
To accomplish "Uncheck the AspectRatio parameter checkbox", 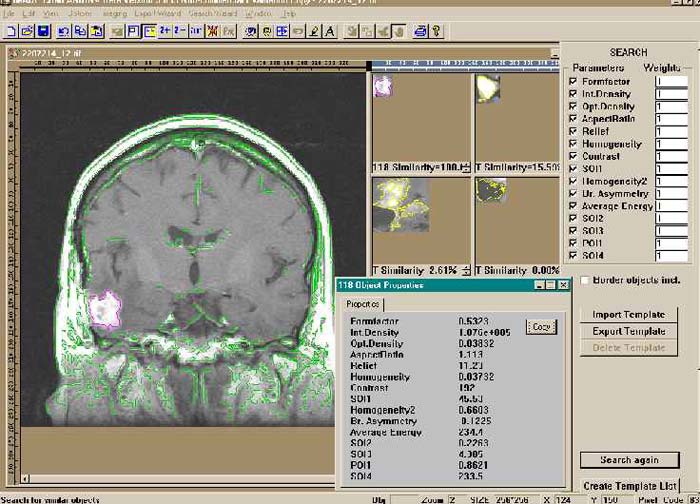I will click(573, 119).
